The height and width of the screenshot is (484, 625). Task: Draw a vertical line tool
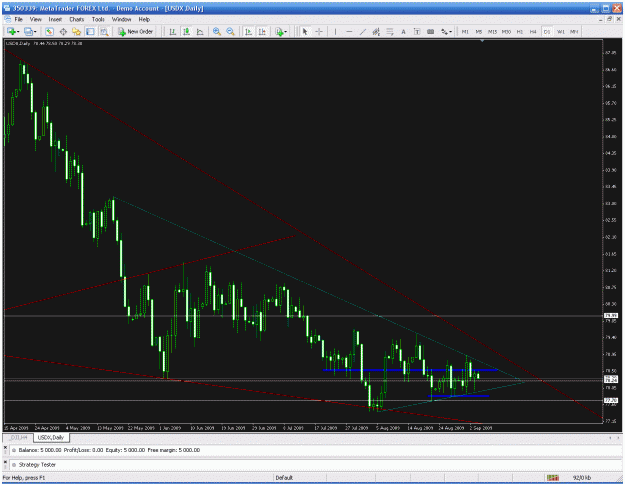[x=335, y=31]
